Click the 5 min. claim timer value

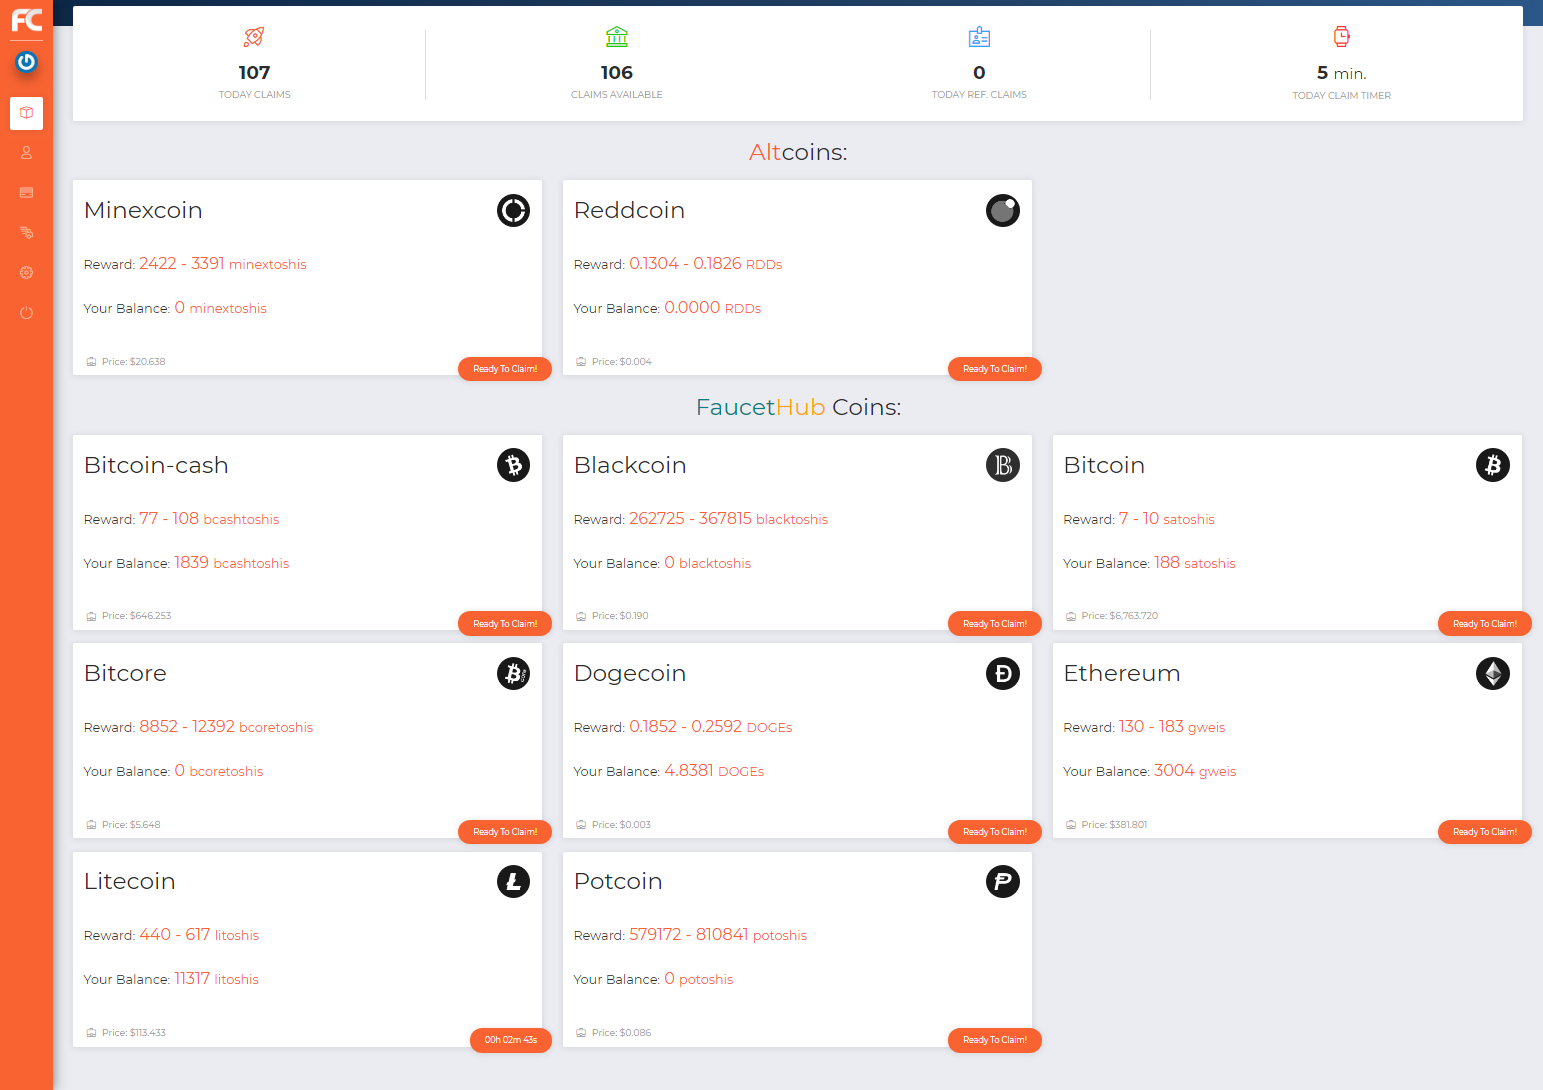tap(1341, 73)
